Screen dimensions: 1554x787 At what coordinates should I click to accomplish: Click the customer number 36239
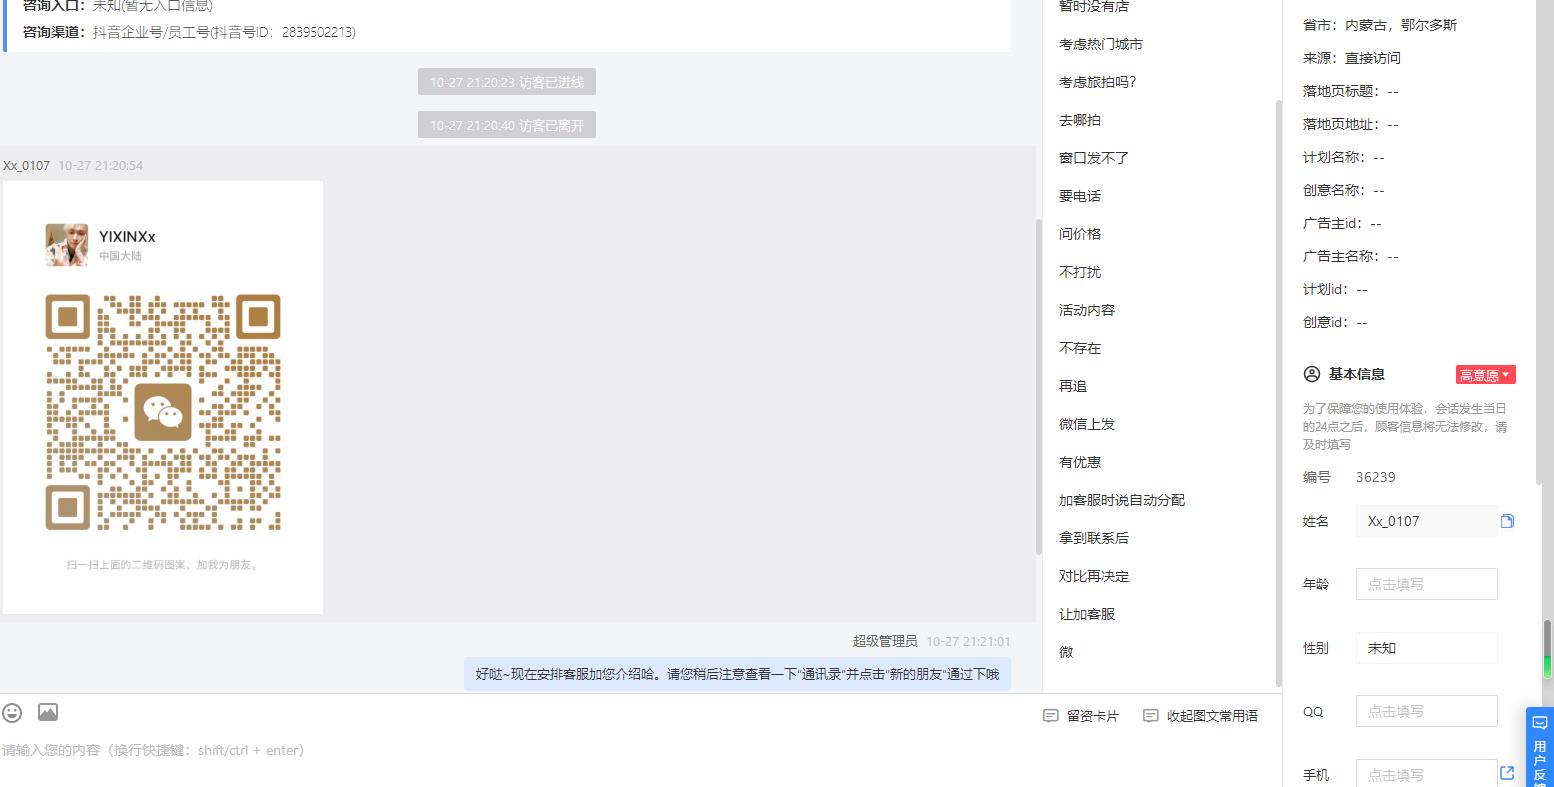(x=1376, y=477)
